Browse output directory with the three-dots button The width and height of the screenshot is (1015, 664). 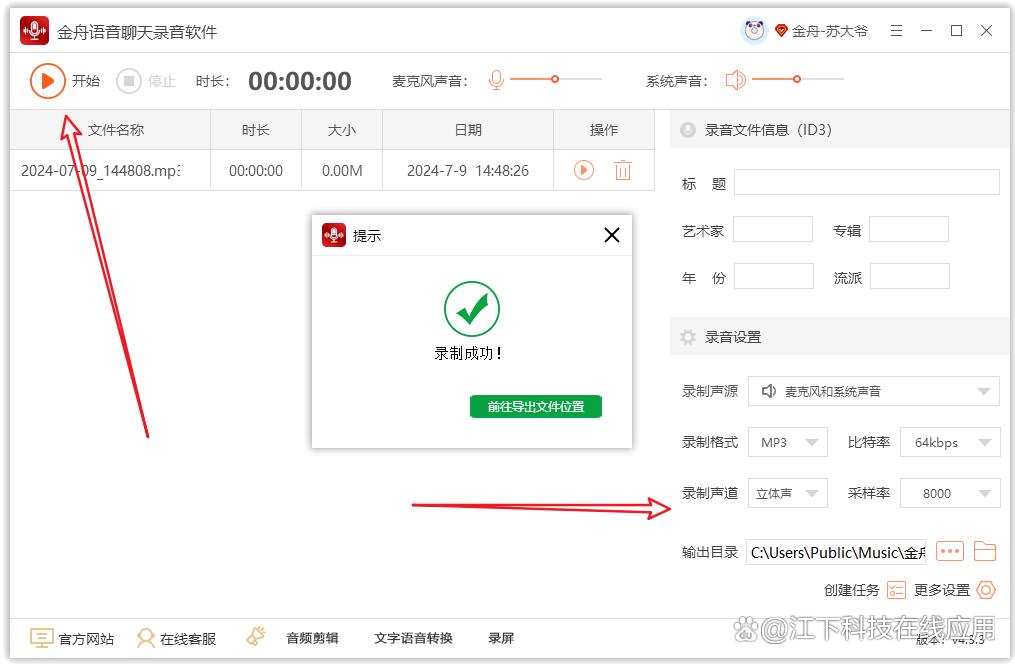[x=949, y=552]
